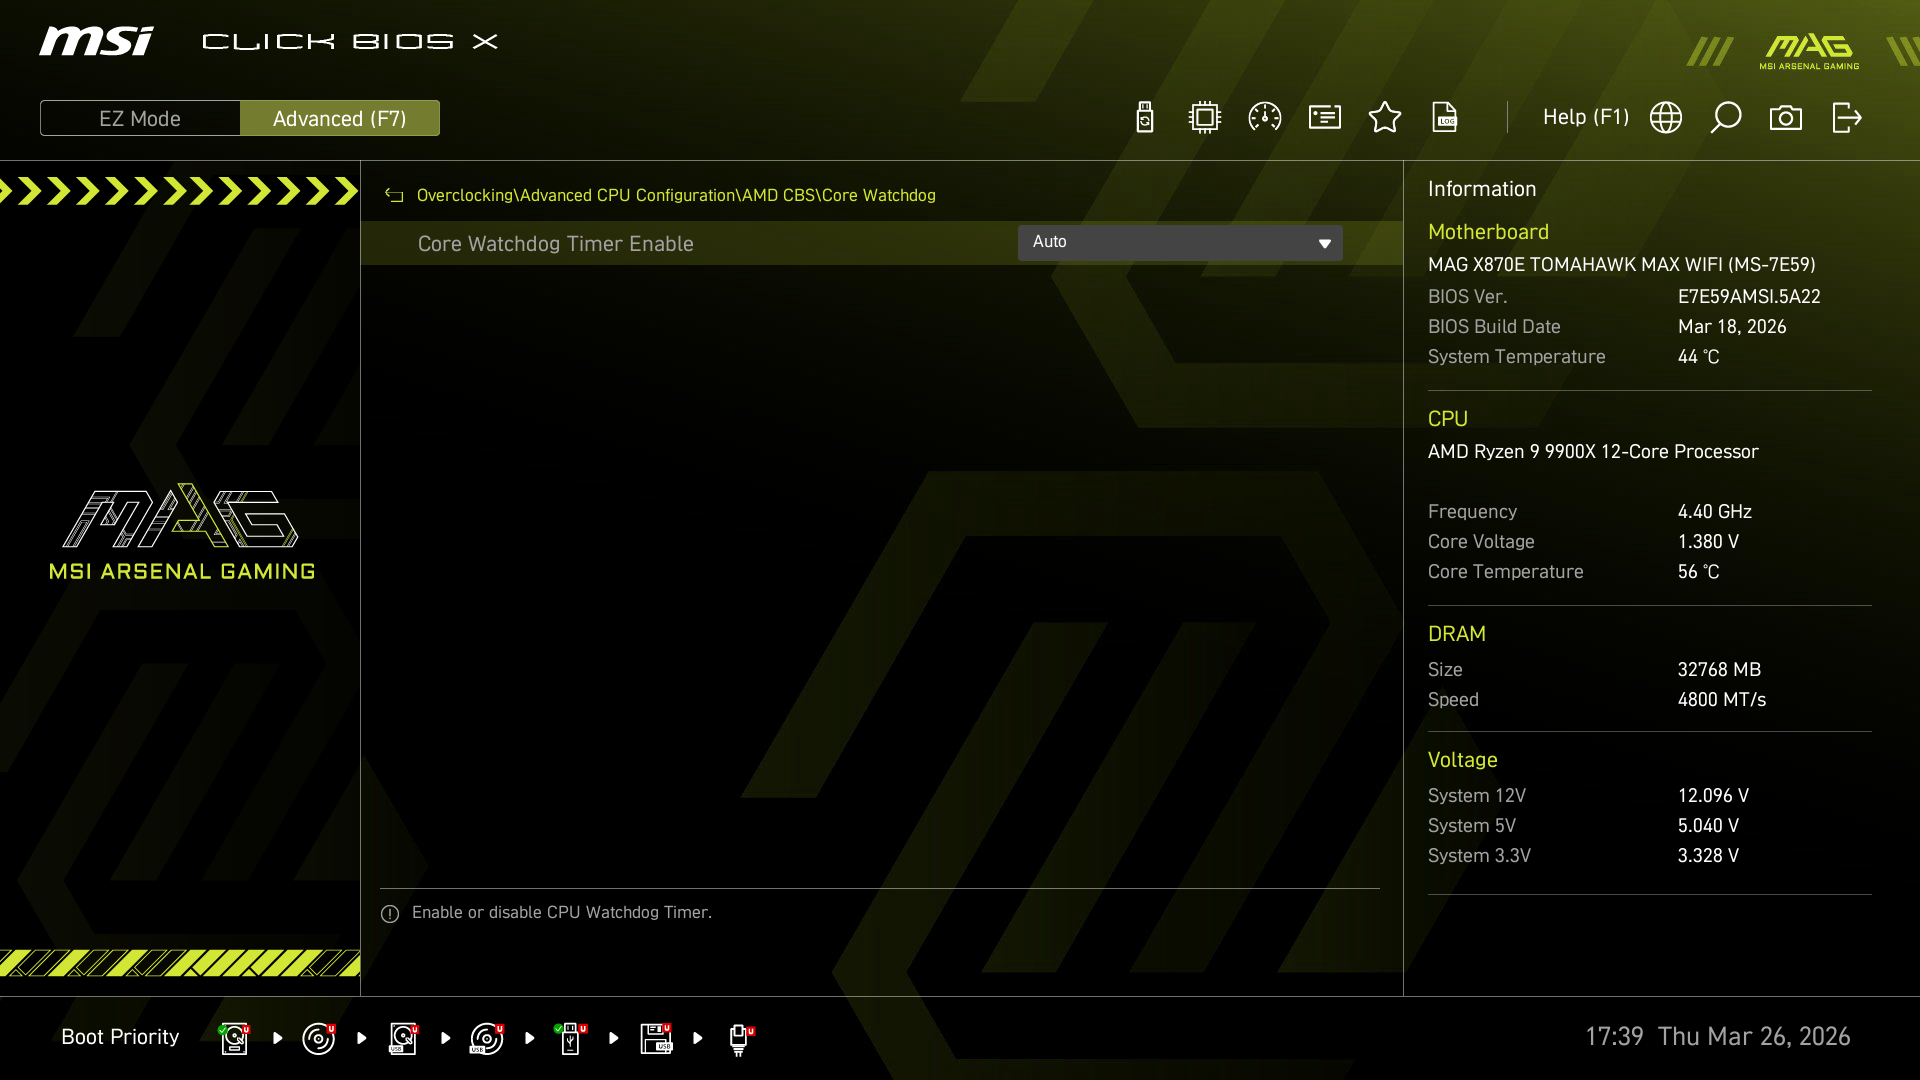Open the search magnifier tool
The width and height of the screenshot is (1920, 1080).
click(1726, 117)
